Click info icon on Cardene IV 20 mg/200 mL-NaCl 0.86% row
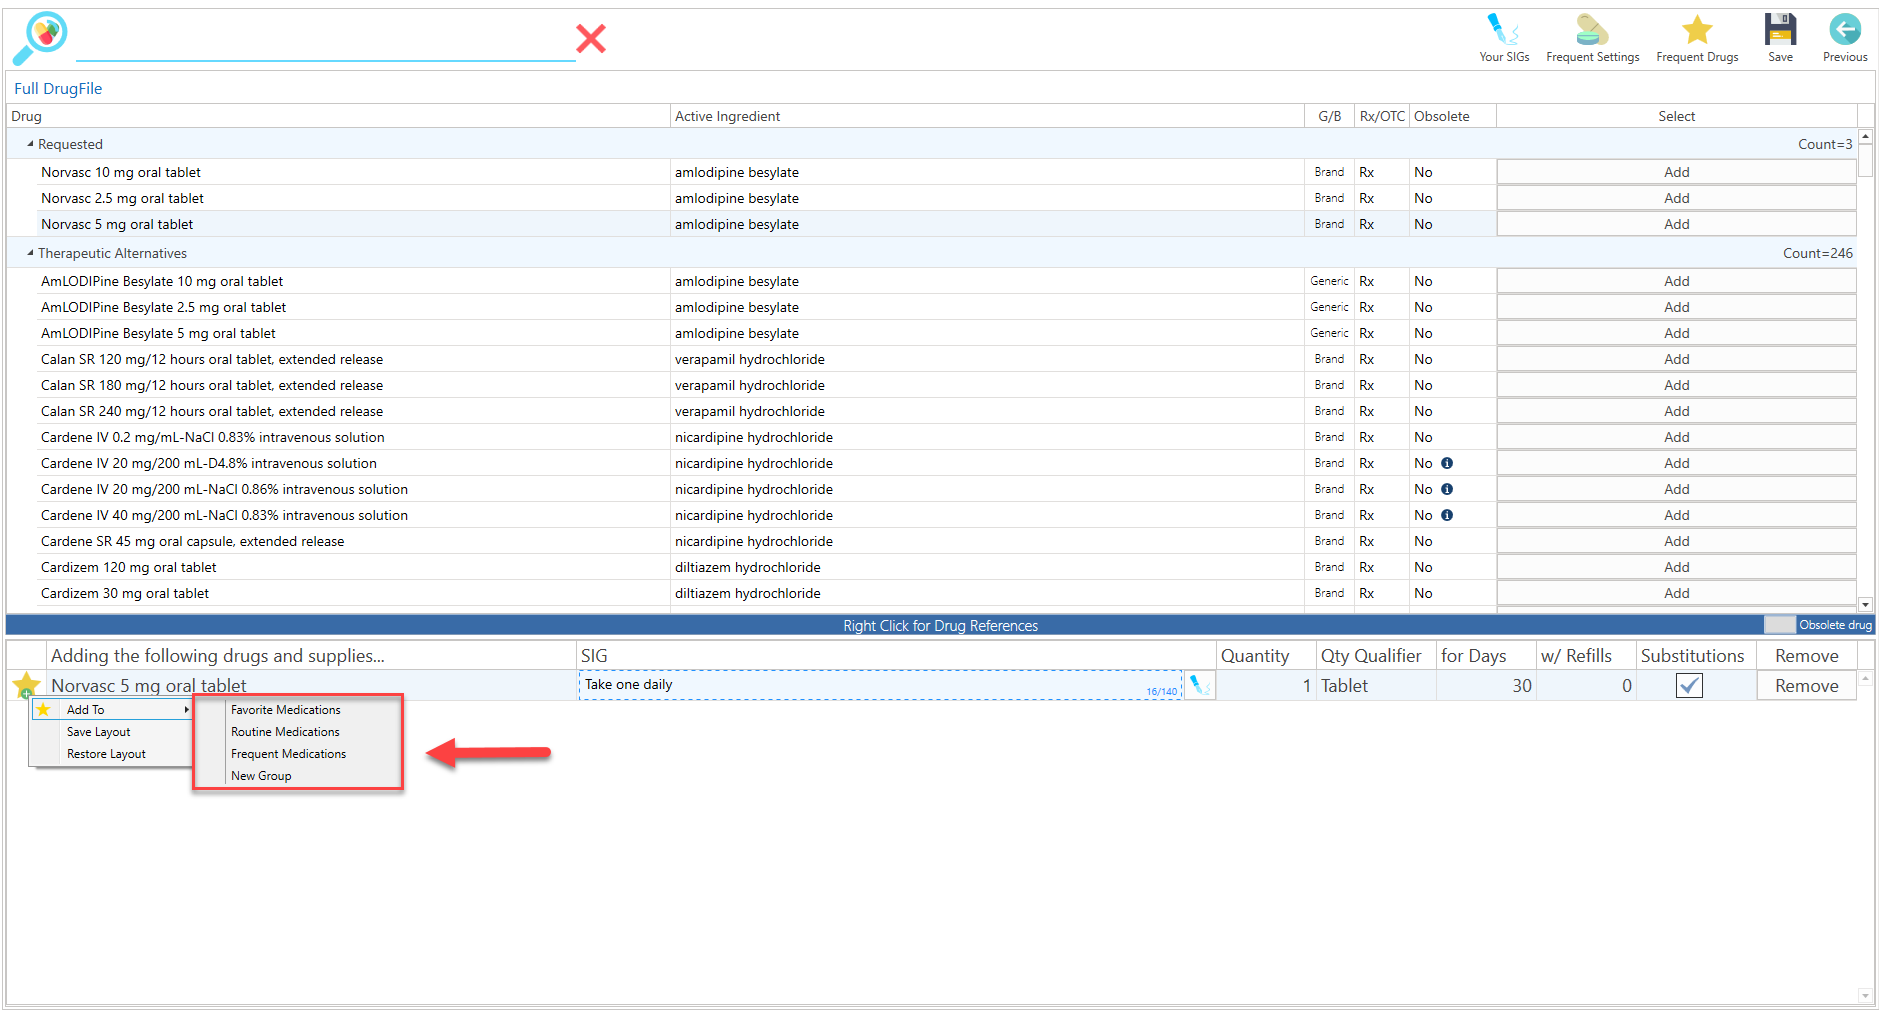Image resolution: width=1885 pixels, height=1012 pixels. 1447,489
